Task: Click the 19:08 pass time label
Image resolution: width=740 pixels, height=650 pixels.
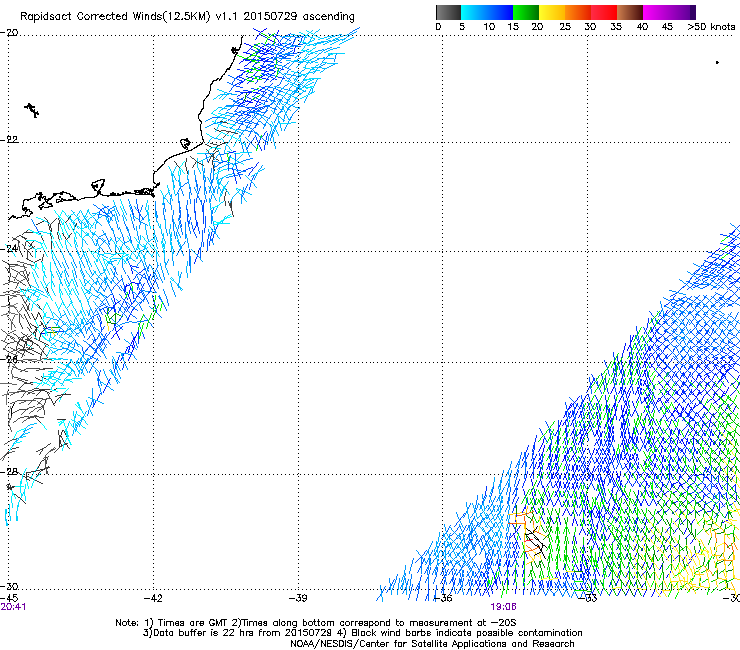Action: click(503, 607)
